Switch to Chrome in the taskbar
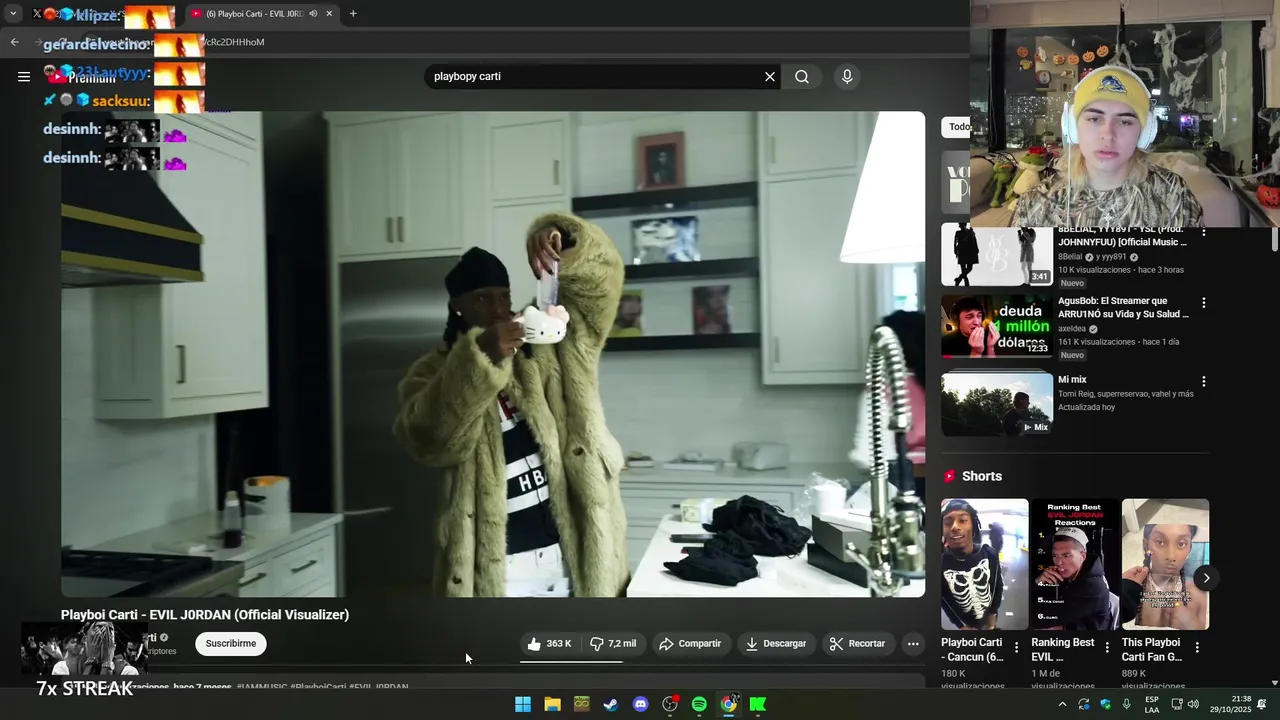The height and width of the screenshot is (720, 1280). pos(729,704)
